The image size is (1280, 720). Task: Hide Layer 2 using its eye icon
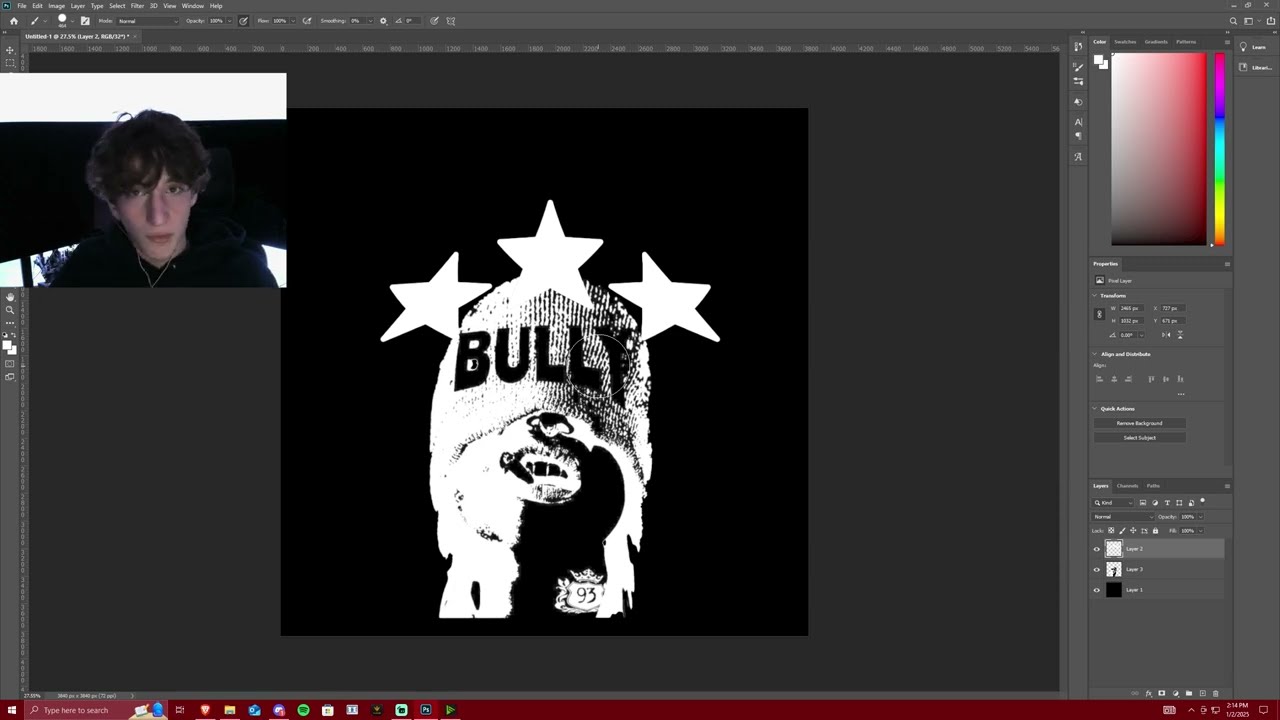click(x=1096, y=549)
